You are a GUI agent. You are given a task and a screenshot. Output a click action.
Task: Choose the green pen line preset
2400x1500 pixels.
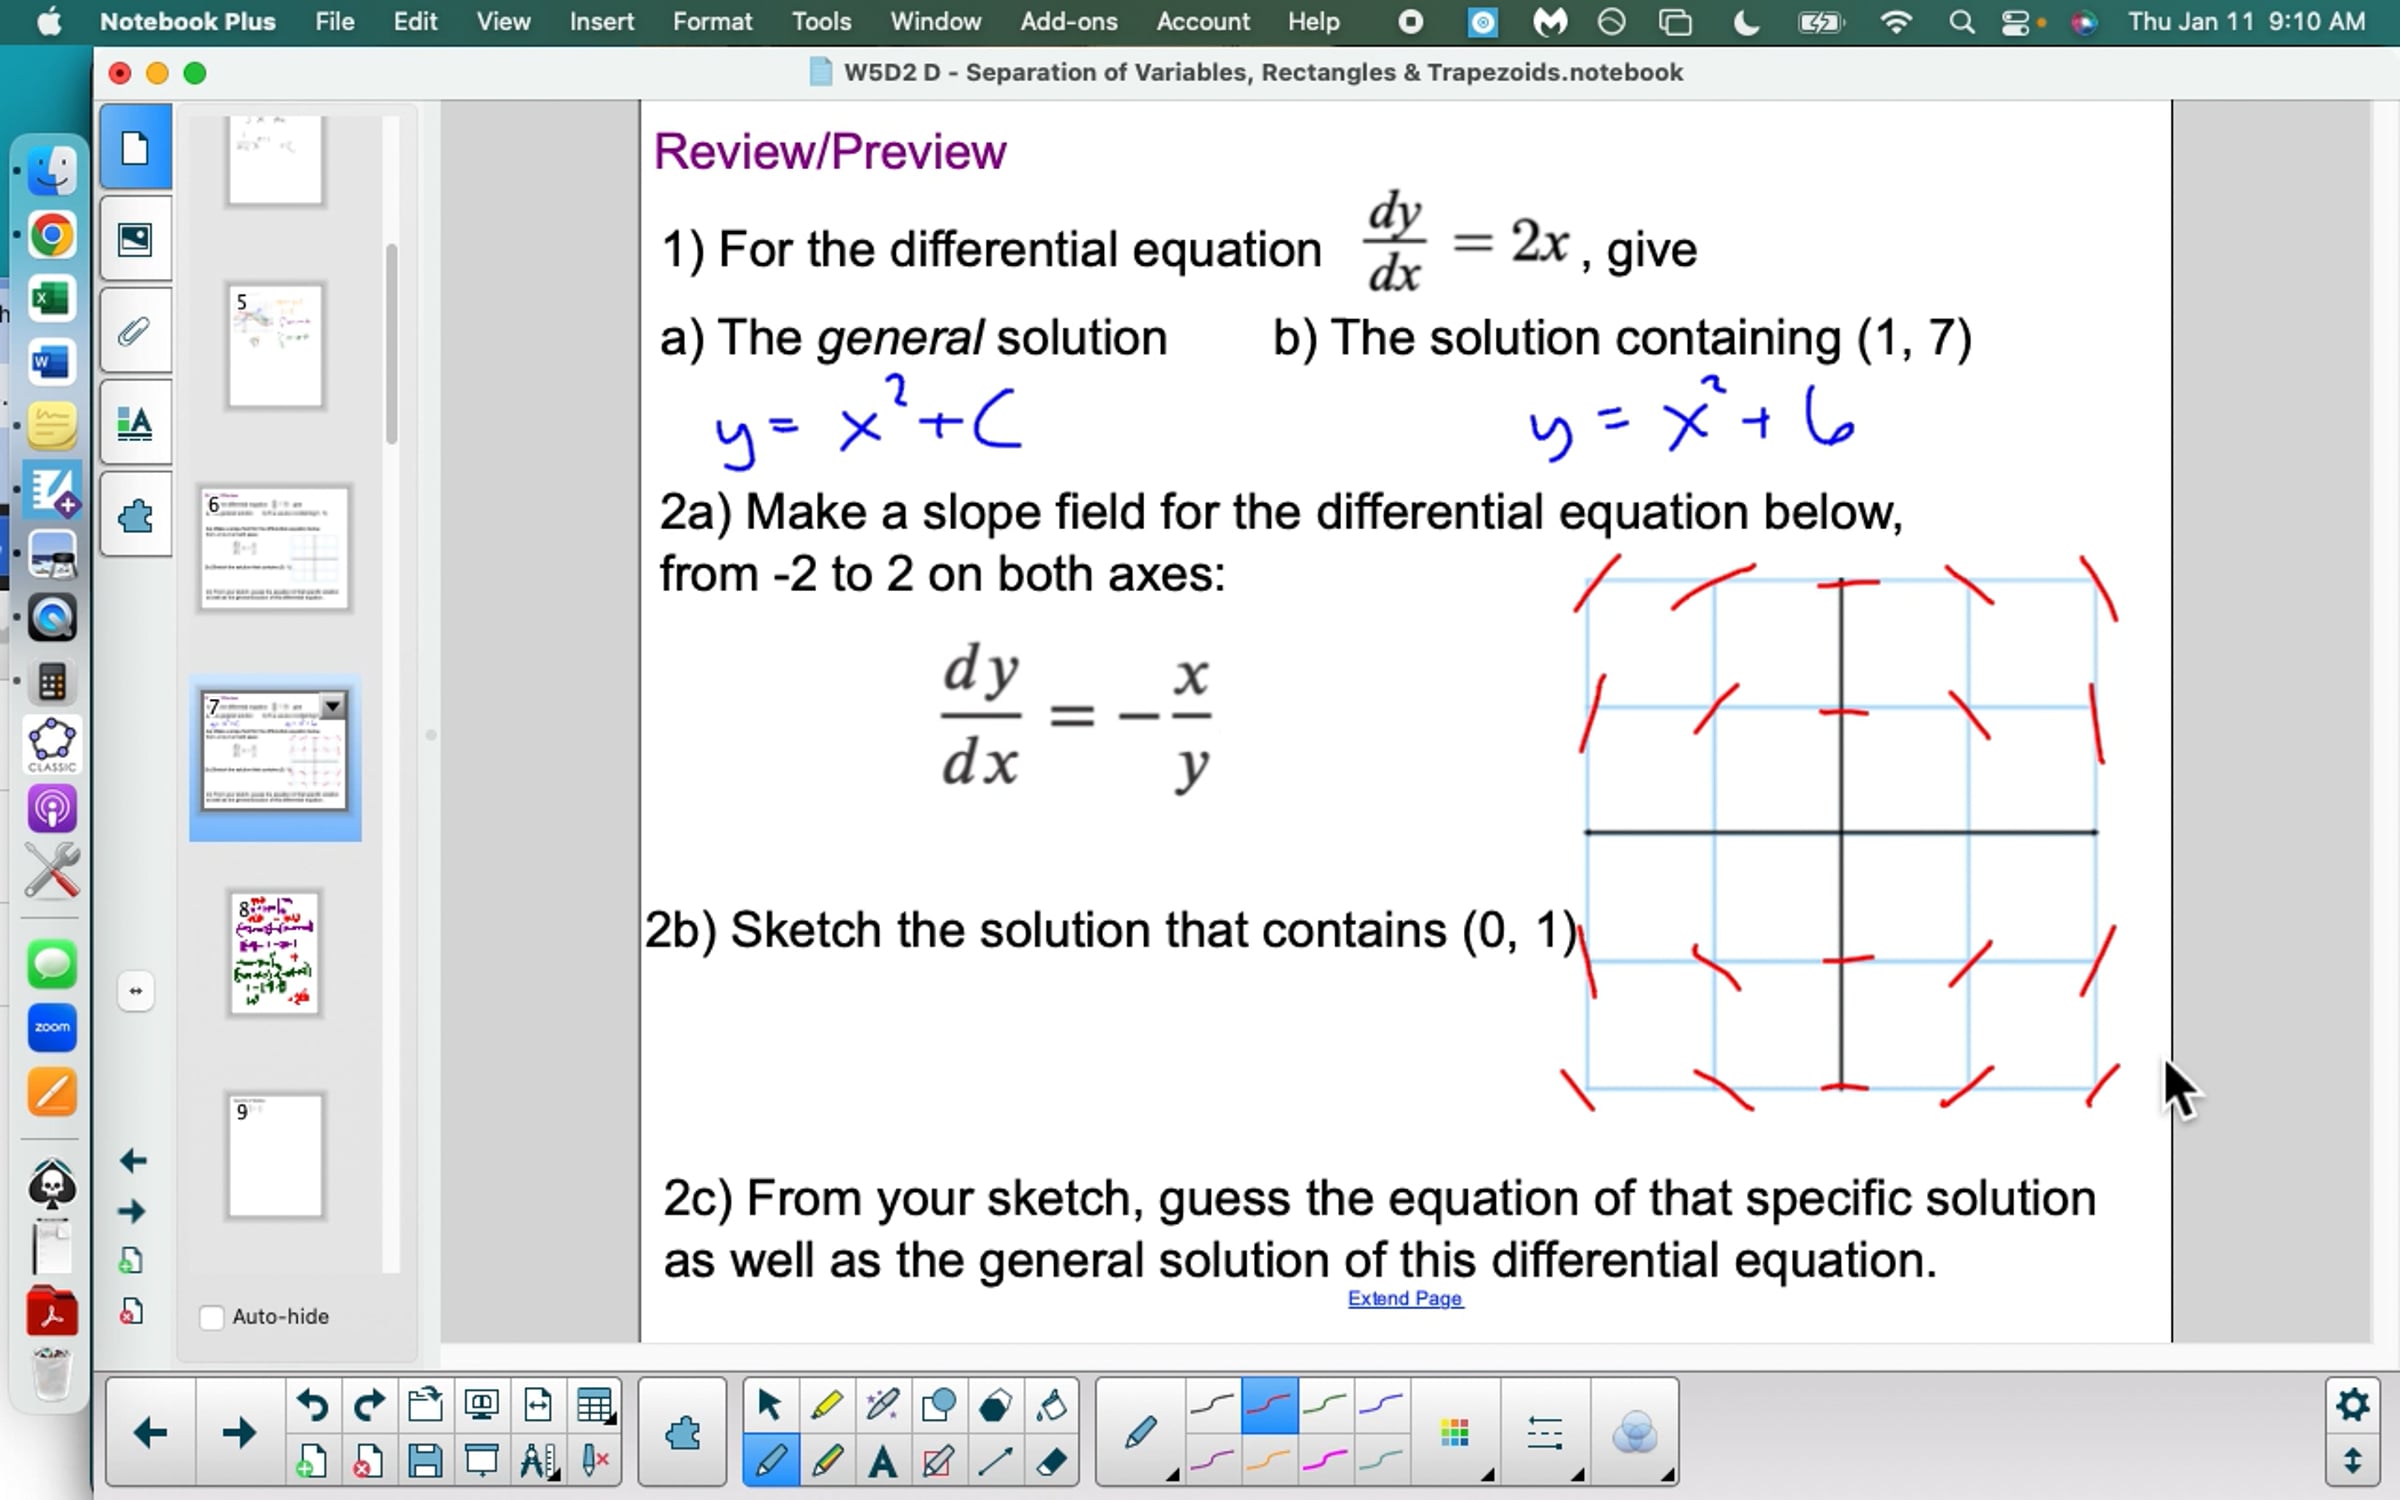[1325, 1406]
